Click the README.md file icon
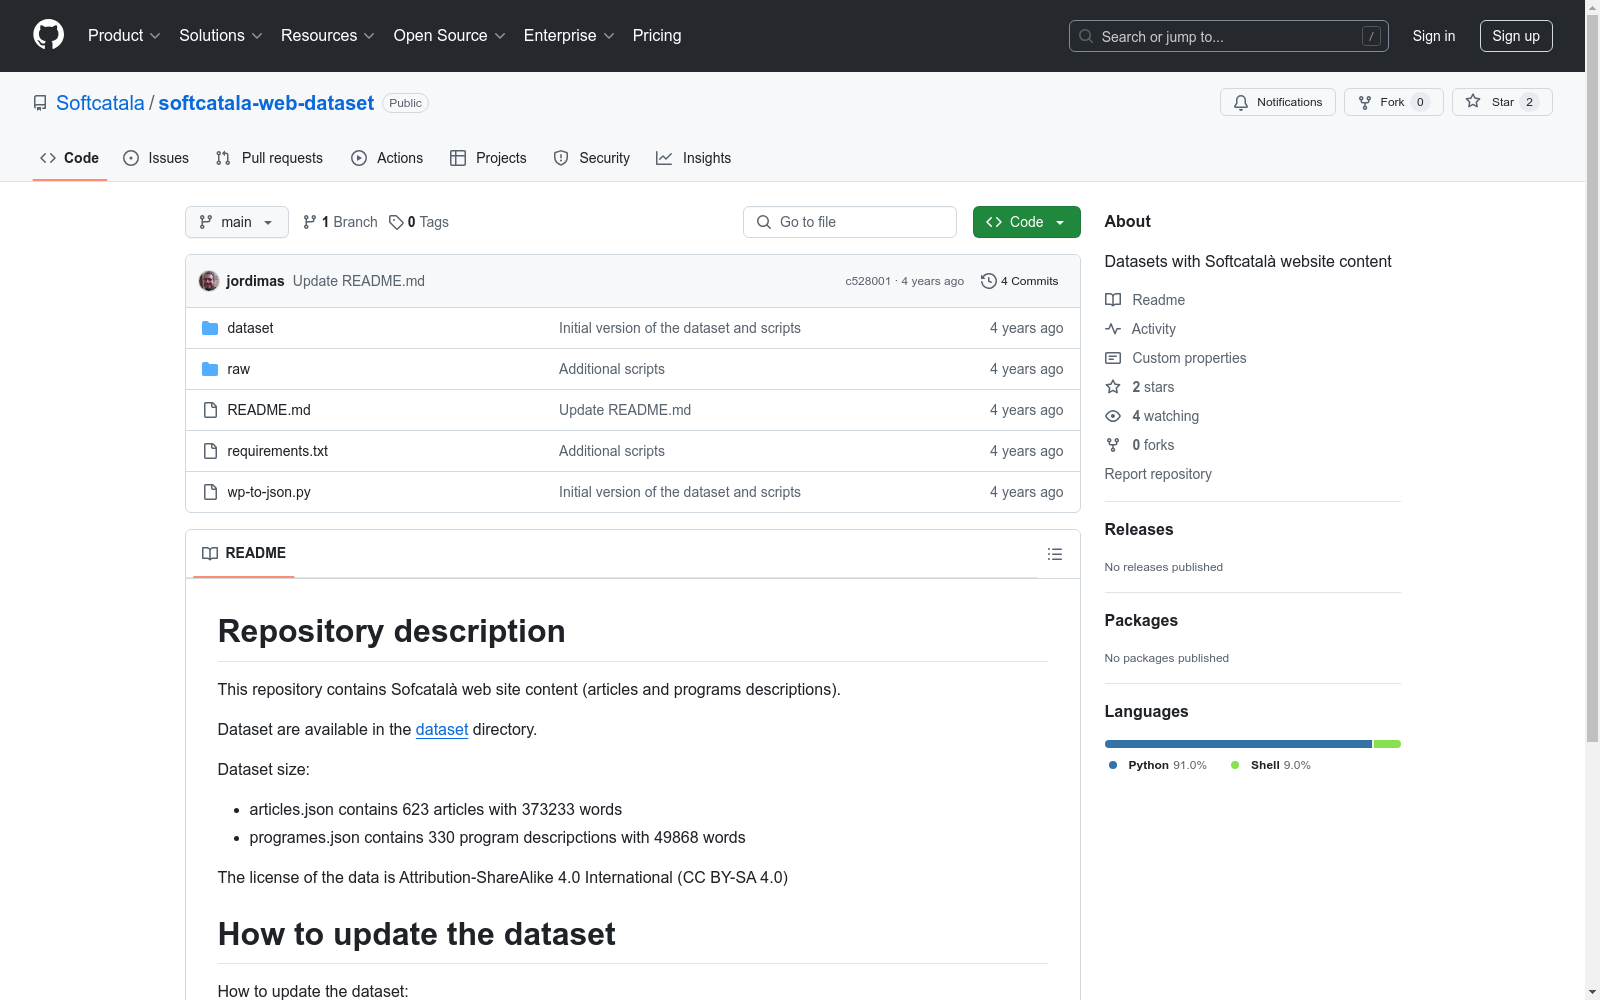This screenshot has height=1000, width=1600. click(210, 410)
